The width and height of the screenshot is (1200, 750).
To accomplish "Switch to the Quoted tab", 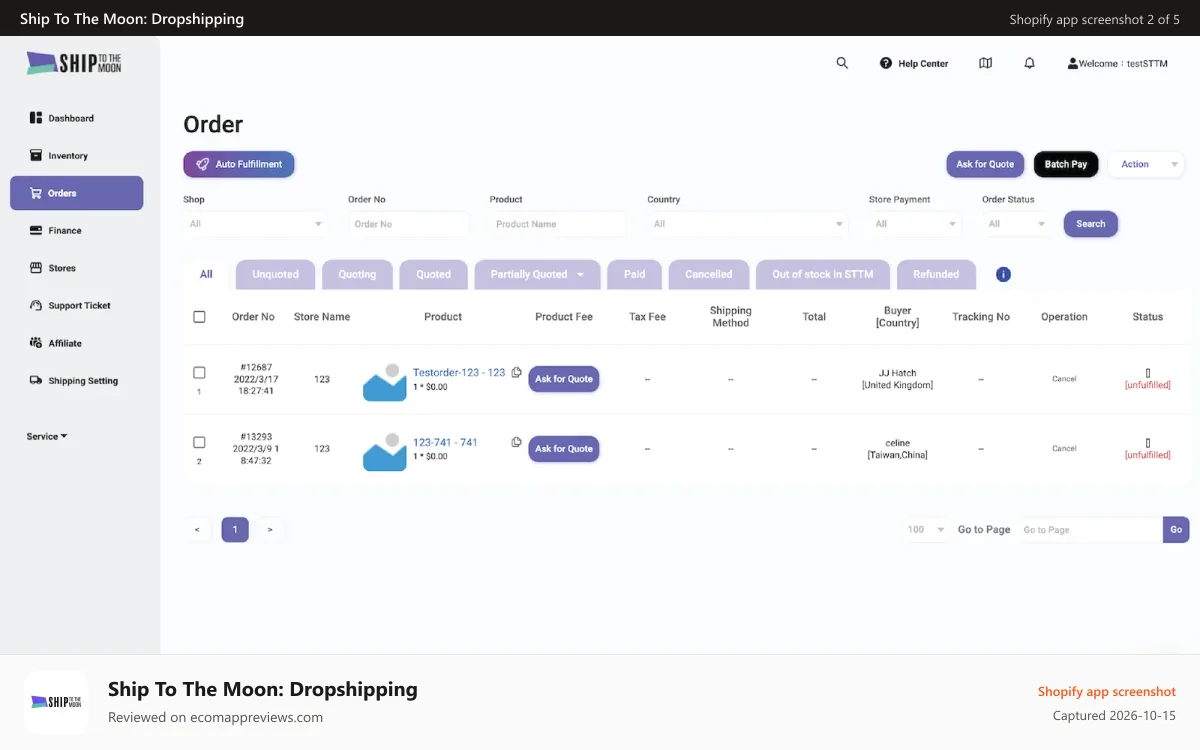I will [x=433, y=274].
